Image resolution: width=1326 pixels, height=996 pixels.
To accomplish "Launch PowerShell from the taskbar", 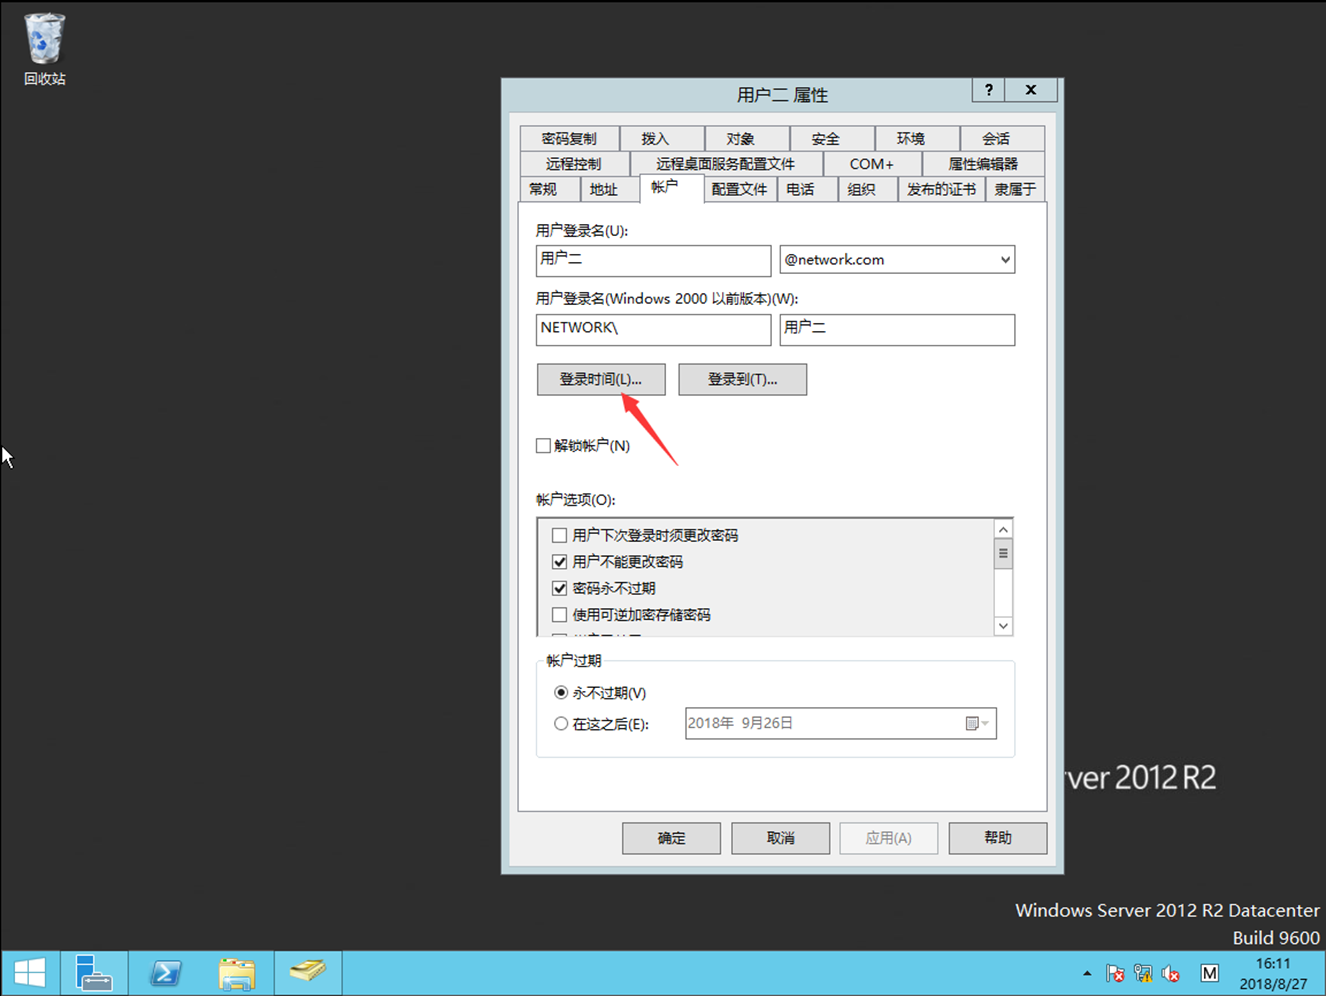I will click(x=165, y=973).
